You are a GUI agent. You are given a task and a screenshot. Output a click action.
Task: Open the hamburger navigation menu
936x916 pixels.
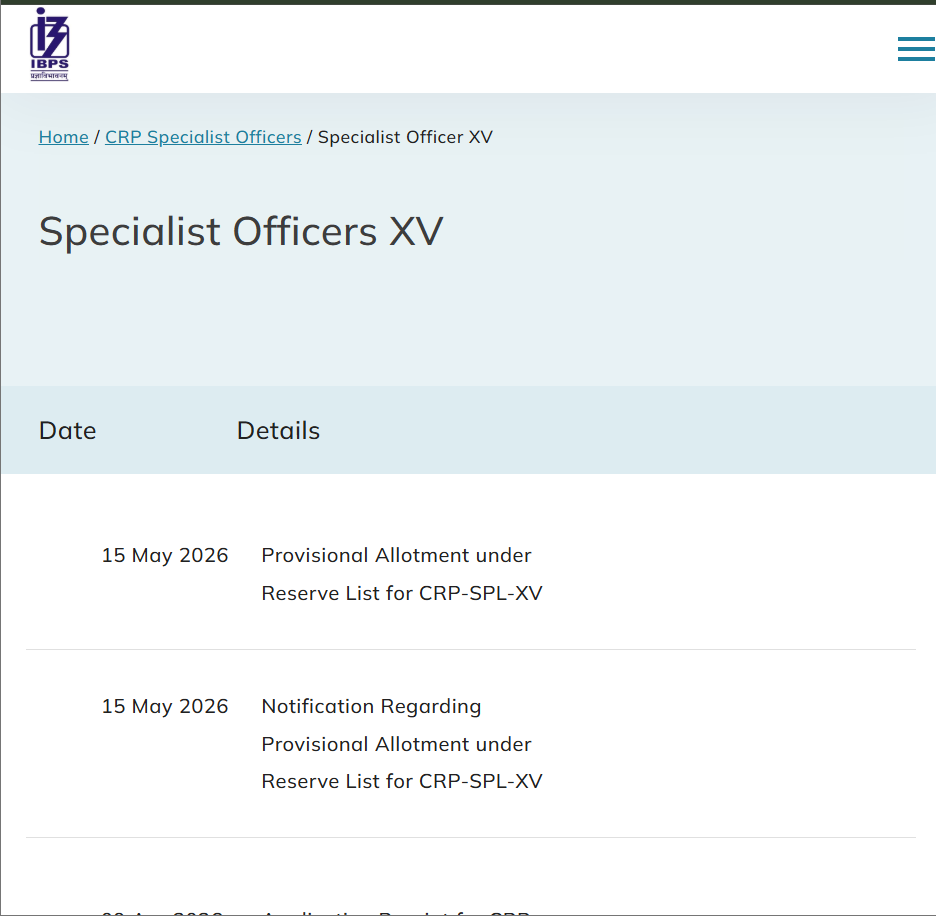(916, 49)
